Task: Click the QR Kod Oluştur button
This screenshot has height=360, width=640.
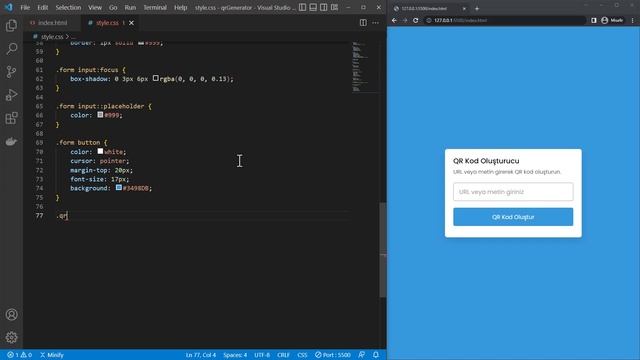Action: tap(513, 217)
